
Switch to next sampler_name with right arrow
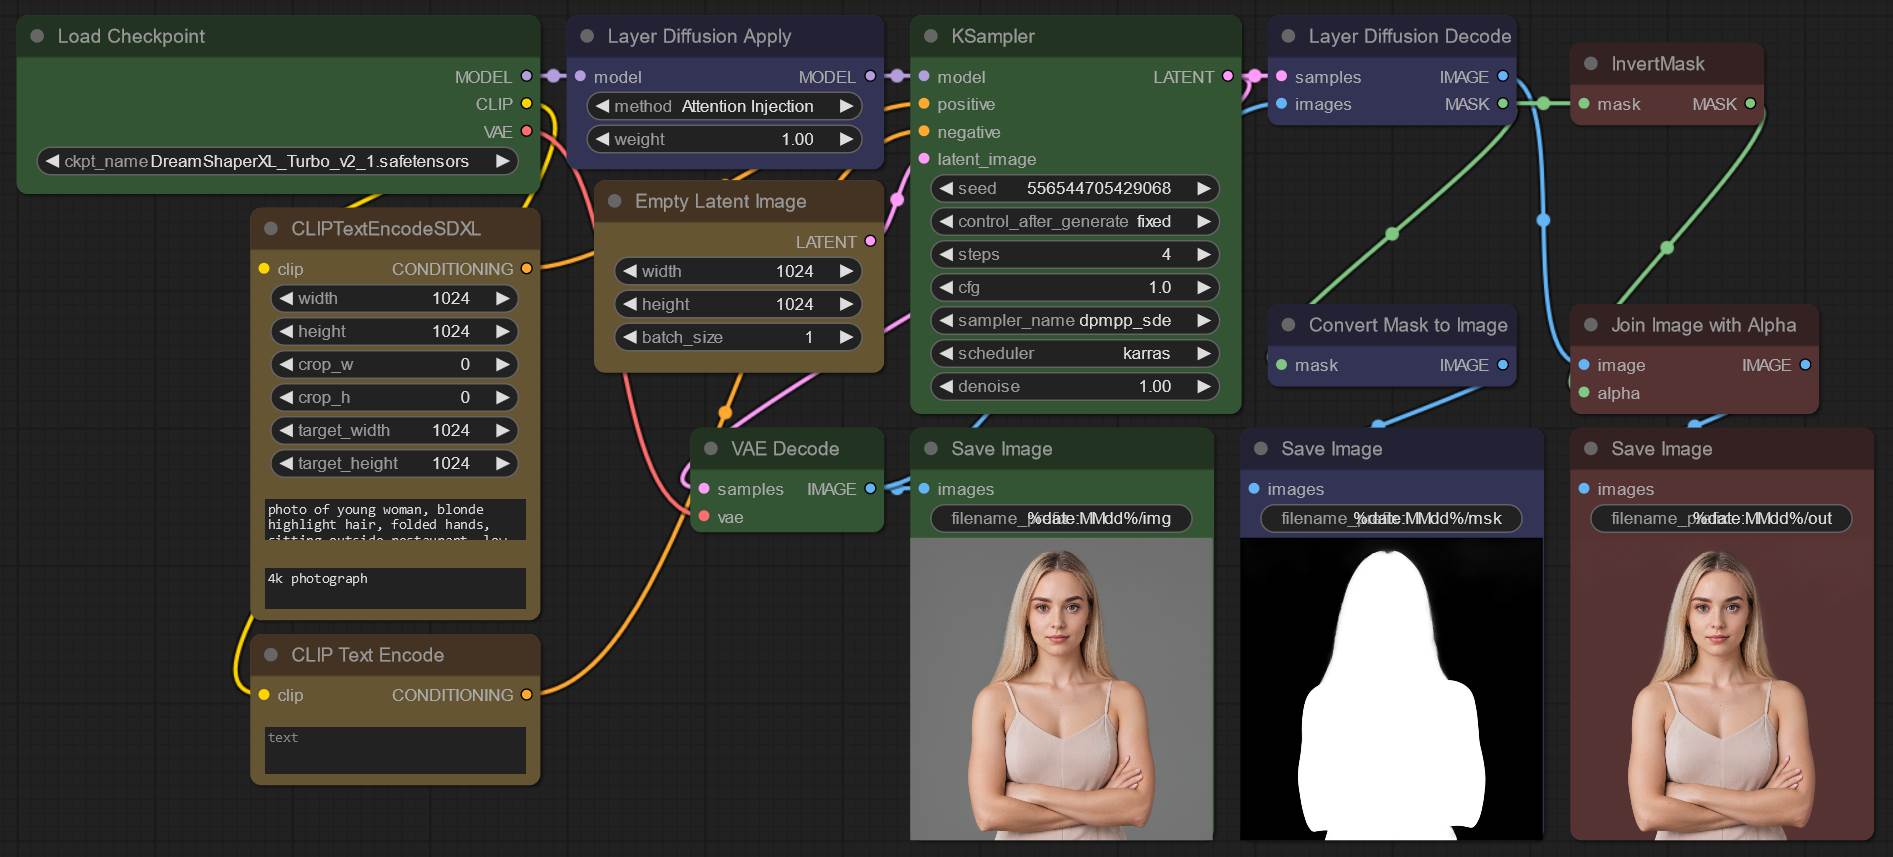1204,320
